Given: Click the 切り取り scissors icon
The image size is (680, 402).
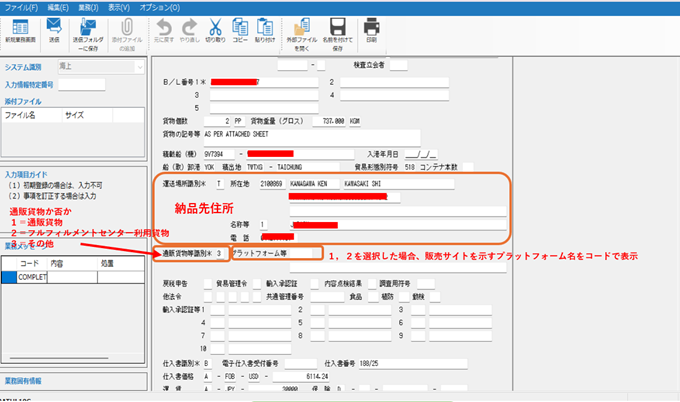Looking at the screenshot, I should (215, 28).
